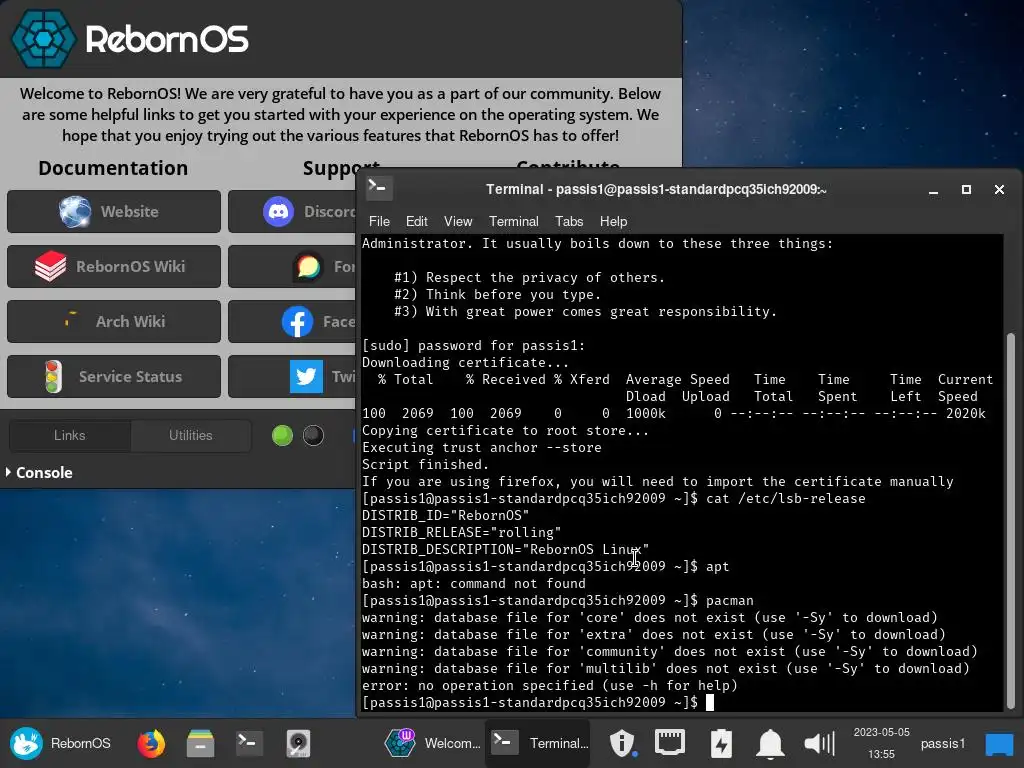The width and height of the screenshot is (1024, 768).
Task: Open the terminal File menu
Action: pyautogui.click(x=379, y=221)
